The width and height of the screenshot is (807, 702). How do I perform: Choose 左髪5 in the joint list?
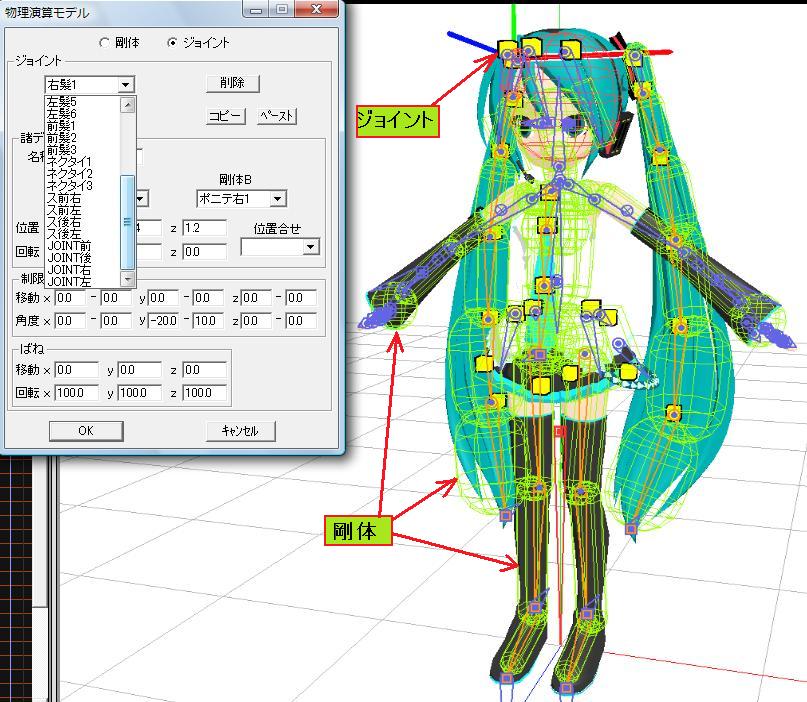tap(62, 101)
